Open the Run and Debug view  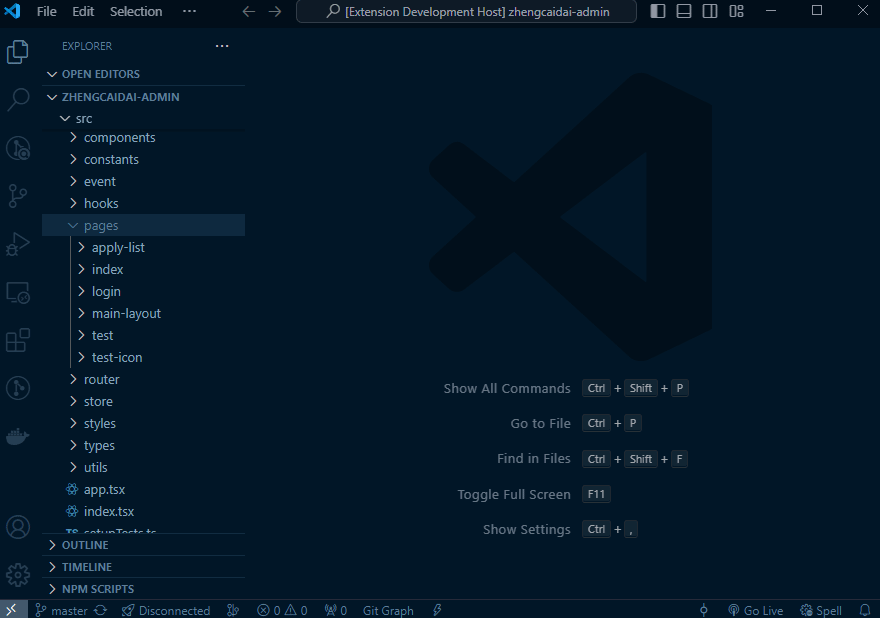17,244
